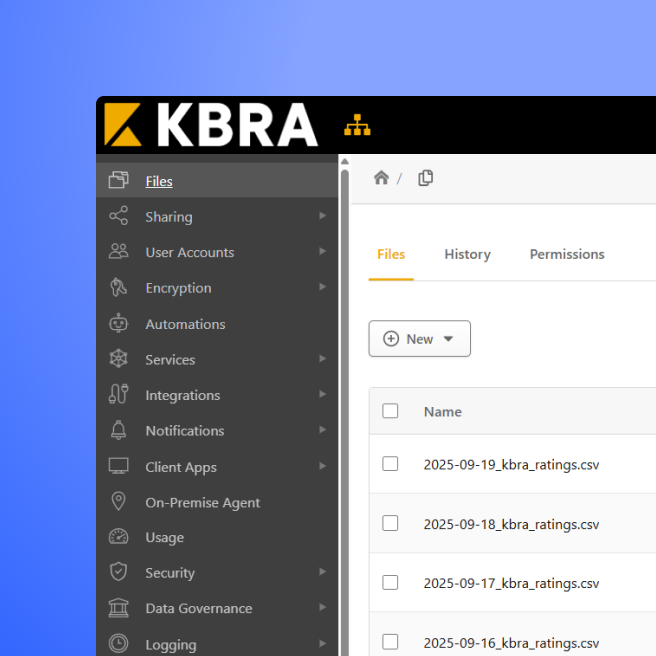
Task: Open file 2025-09-19_kbra_ratings.csv
Action: (511, 465)
